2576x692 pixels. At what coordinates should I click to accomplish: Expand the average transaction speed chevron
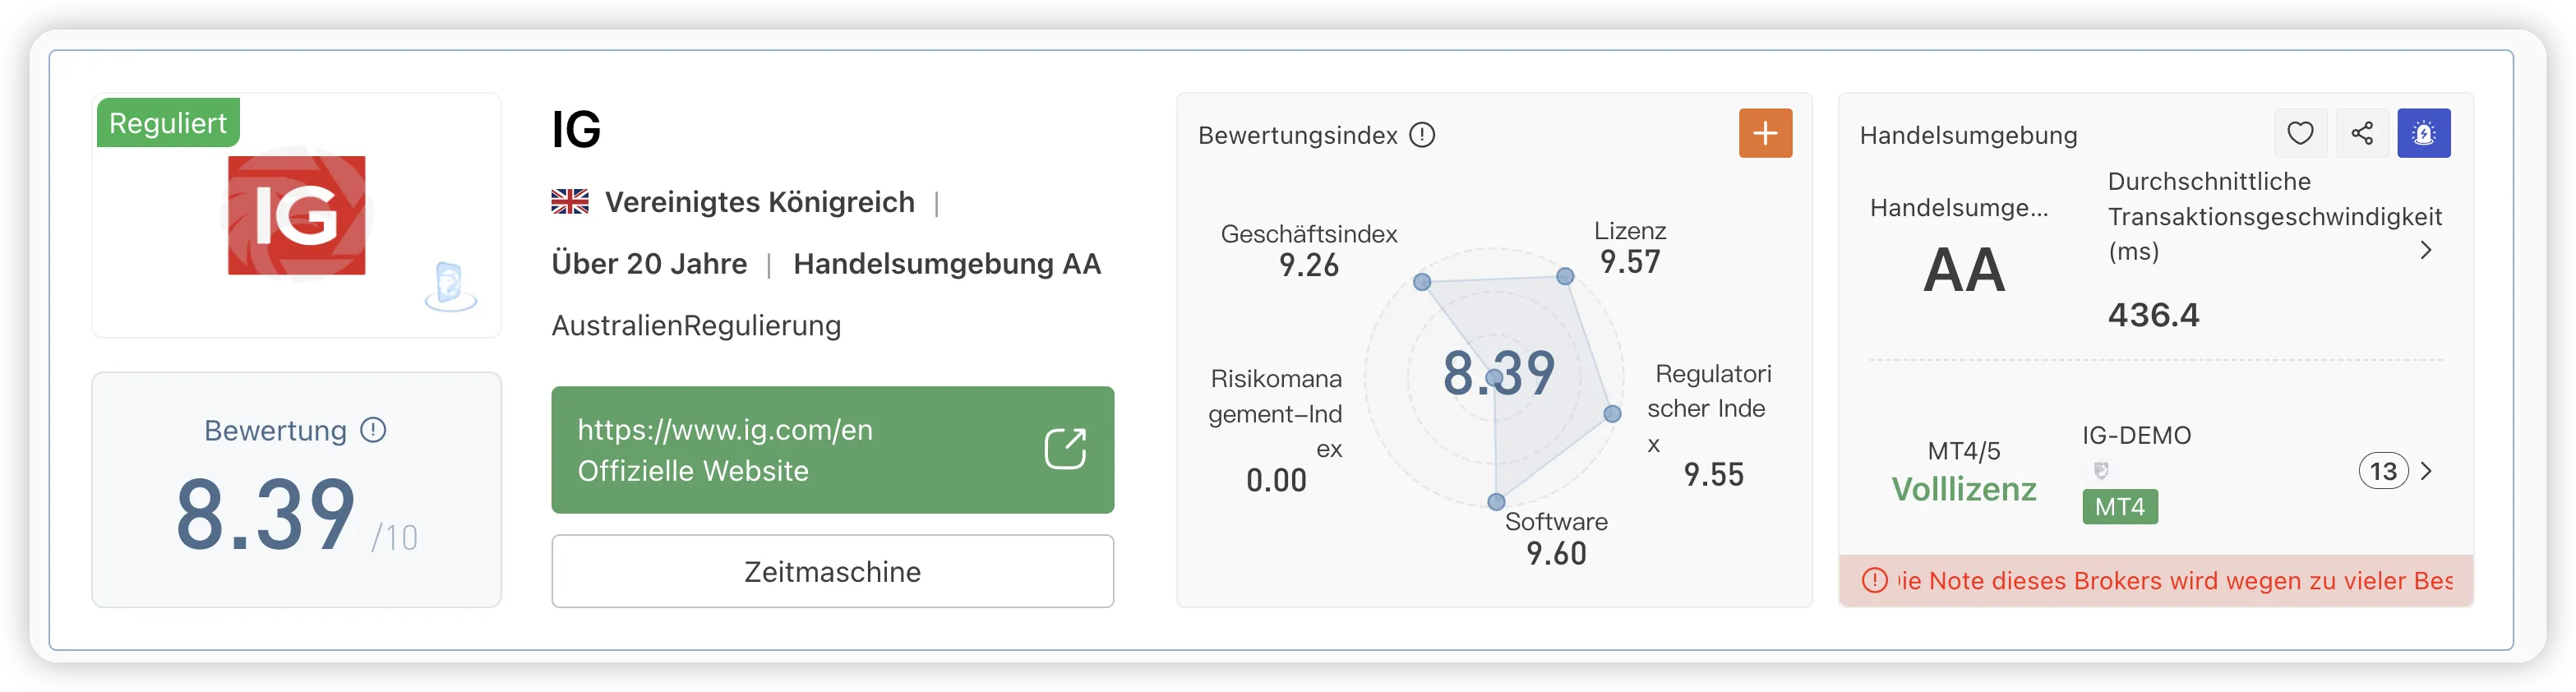pos(2425,250)
